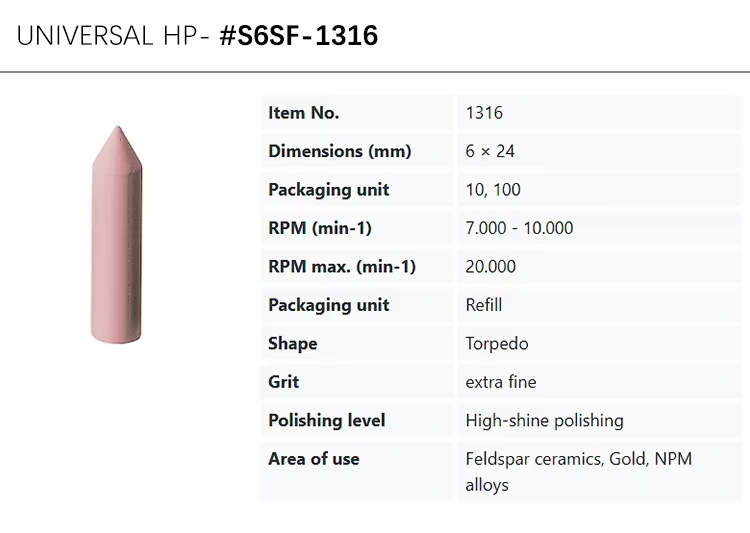Click the Feldspar ceramics, Gold, NPM alloys text

[578, 472]
